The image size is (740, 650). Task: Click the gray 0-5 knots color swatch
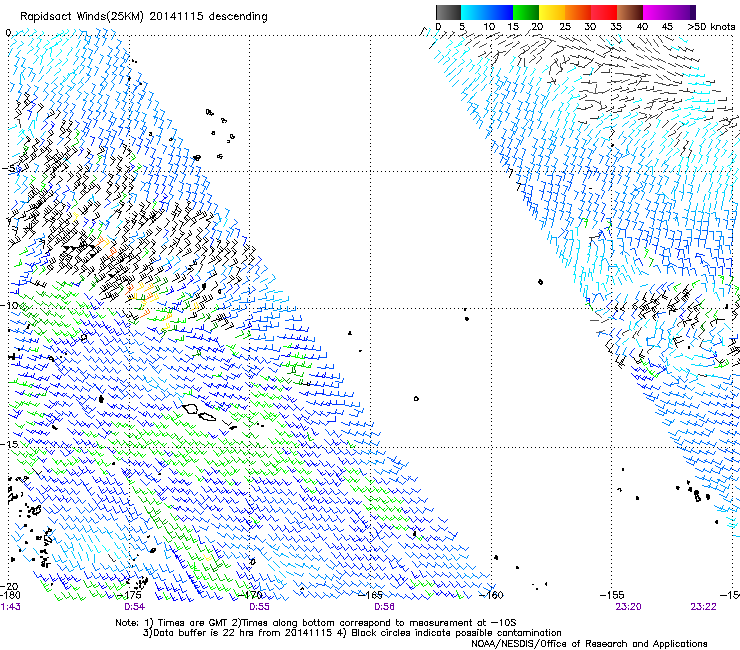coord(448,12)
